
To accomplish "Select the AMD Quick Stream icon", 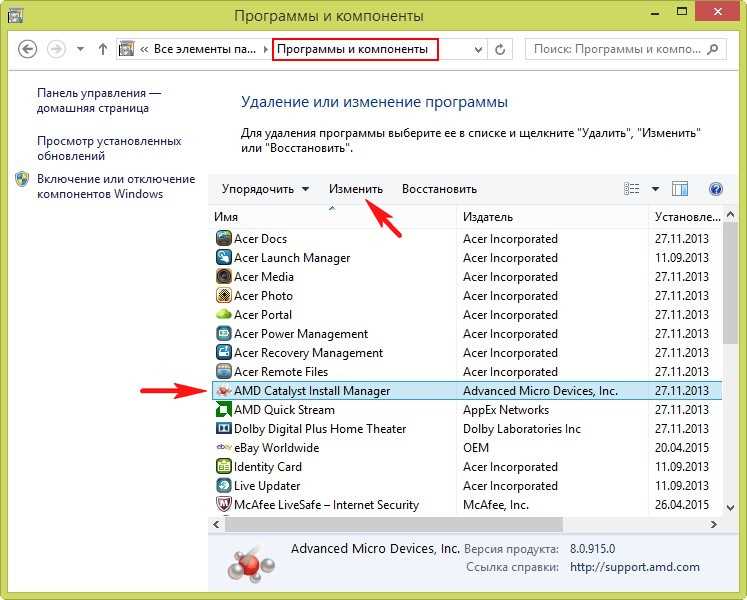I will (223, 409).
